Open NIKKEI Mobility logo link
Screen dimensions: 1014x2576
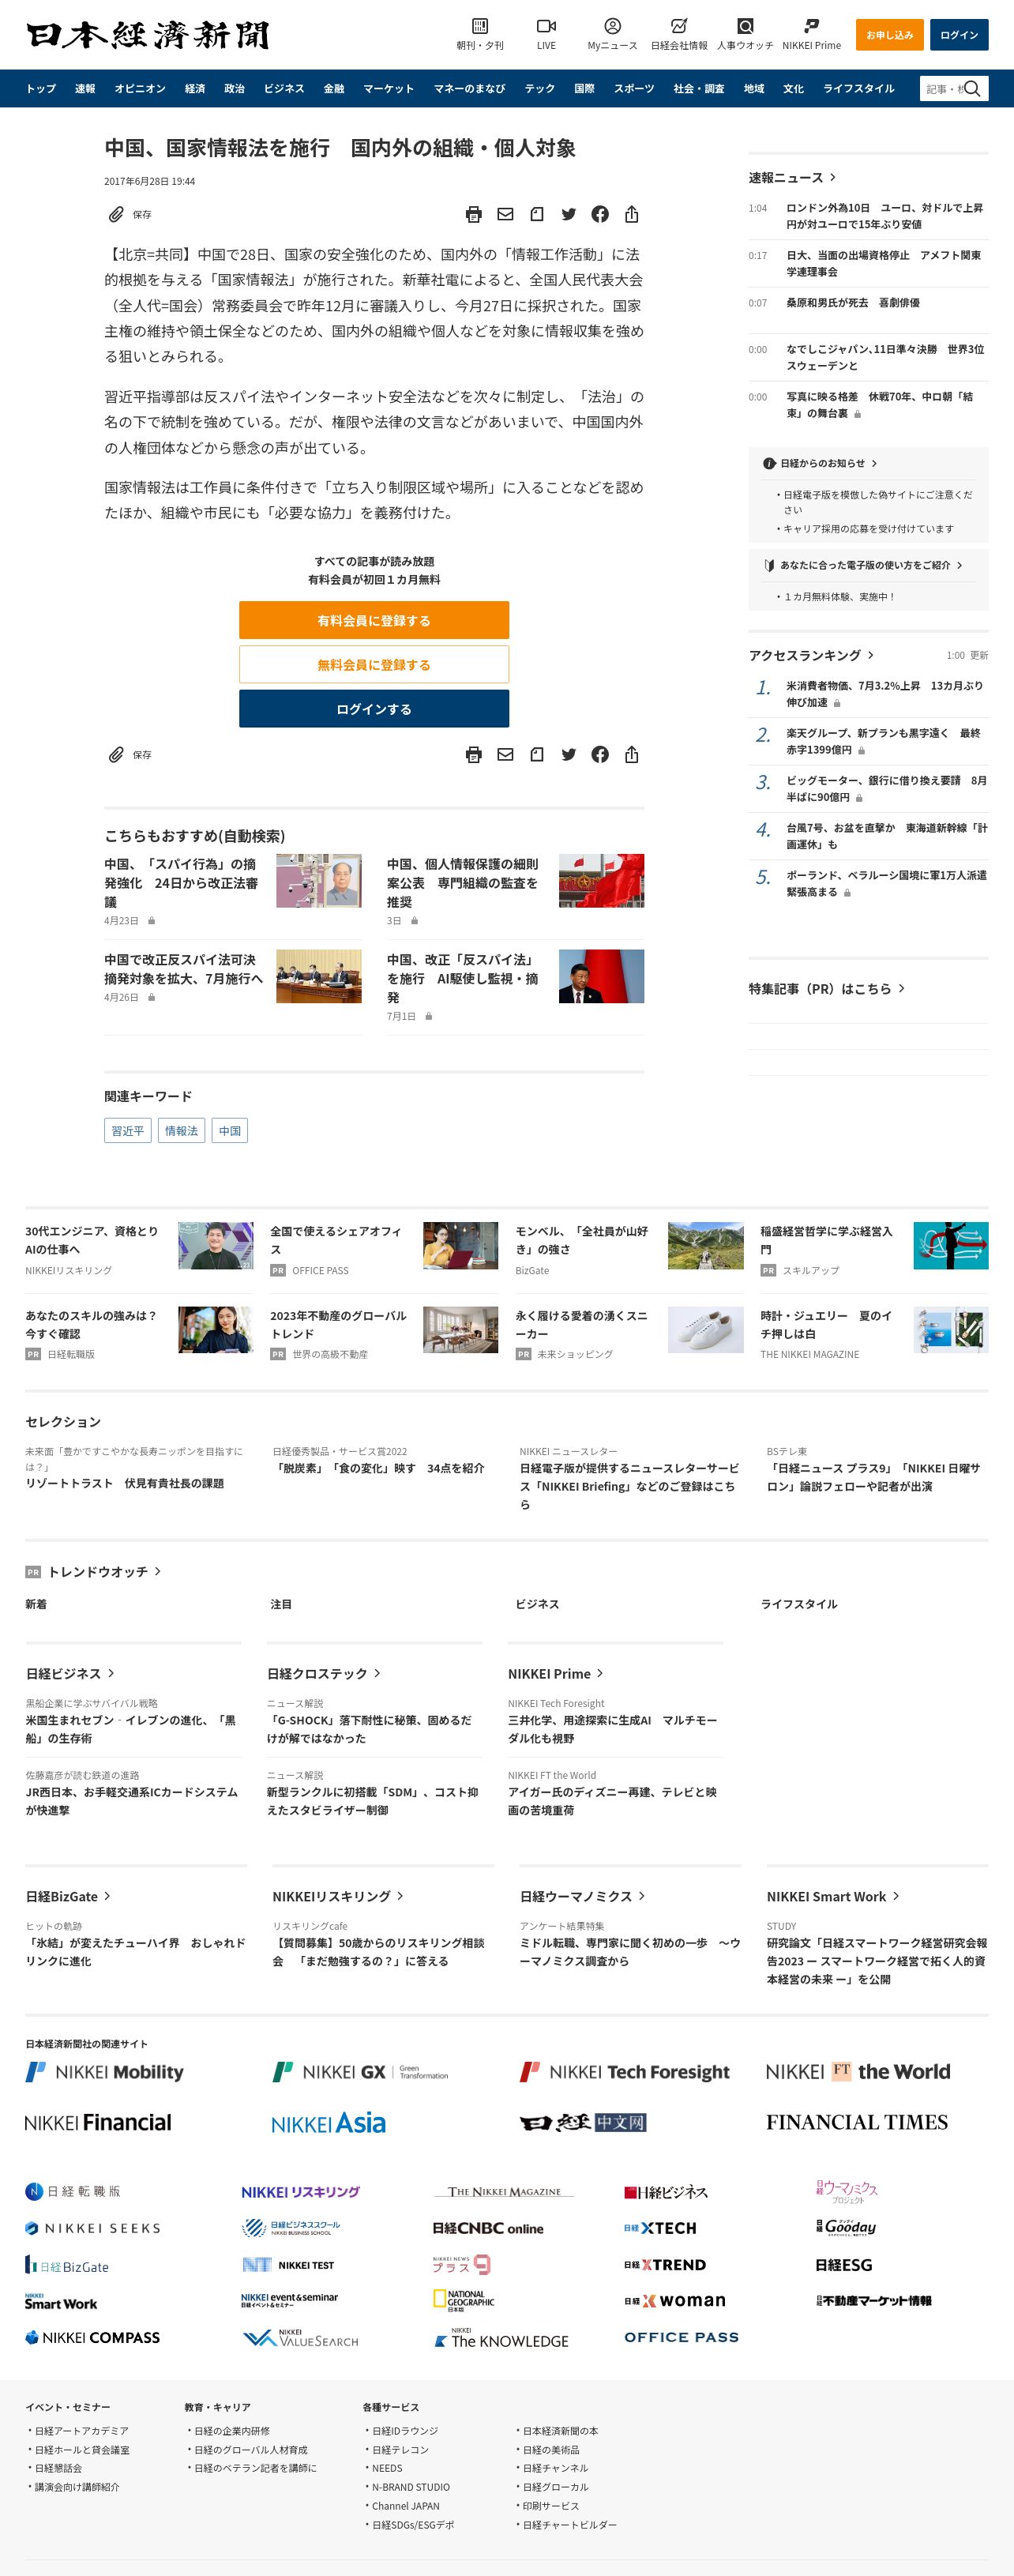[105, 2072]
